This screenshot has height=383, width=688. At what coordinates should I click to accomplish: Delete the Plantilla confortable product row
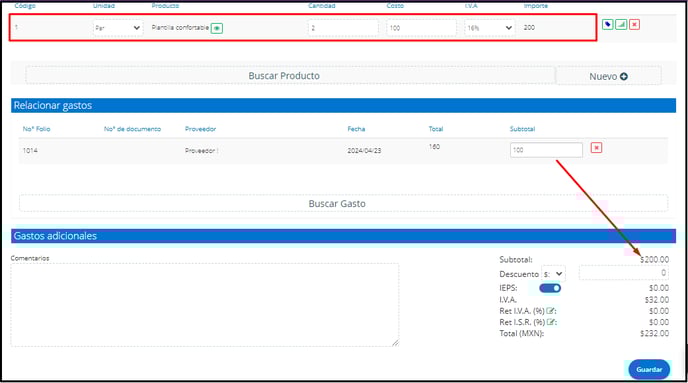pos(634,25)
